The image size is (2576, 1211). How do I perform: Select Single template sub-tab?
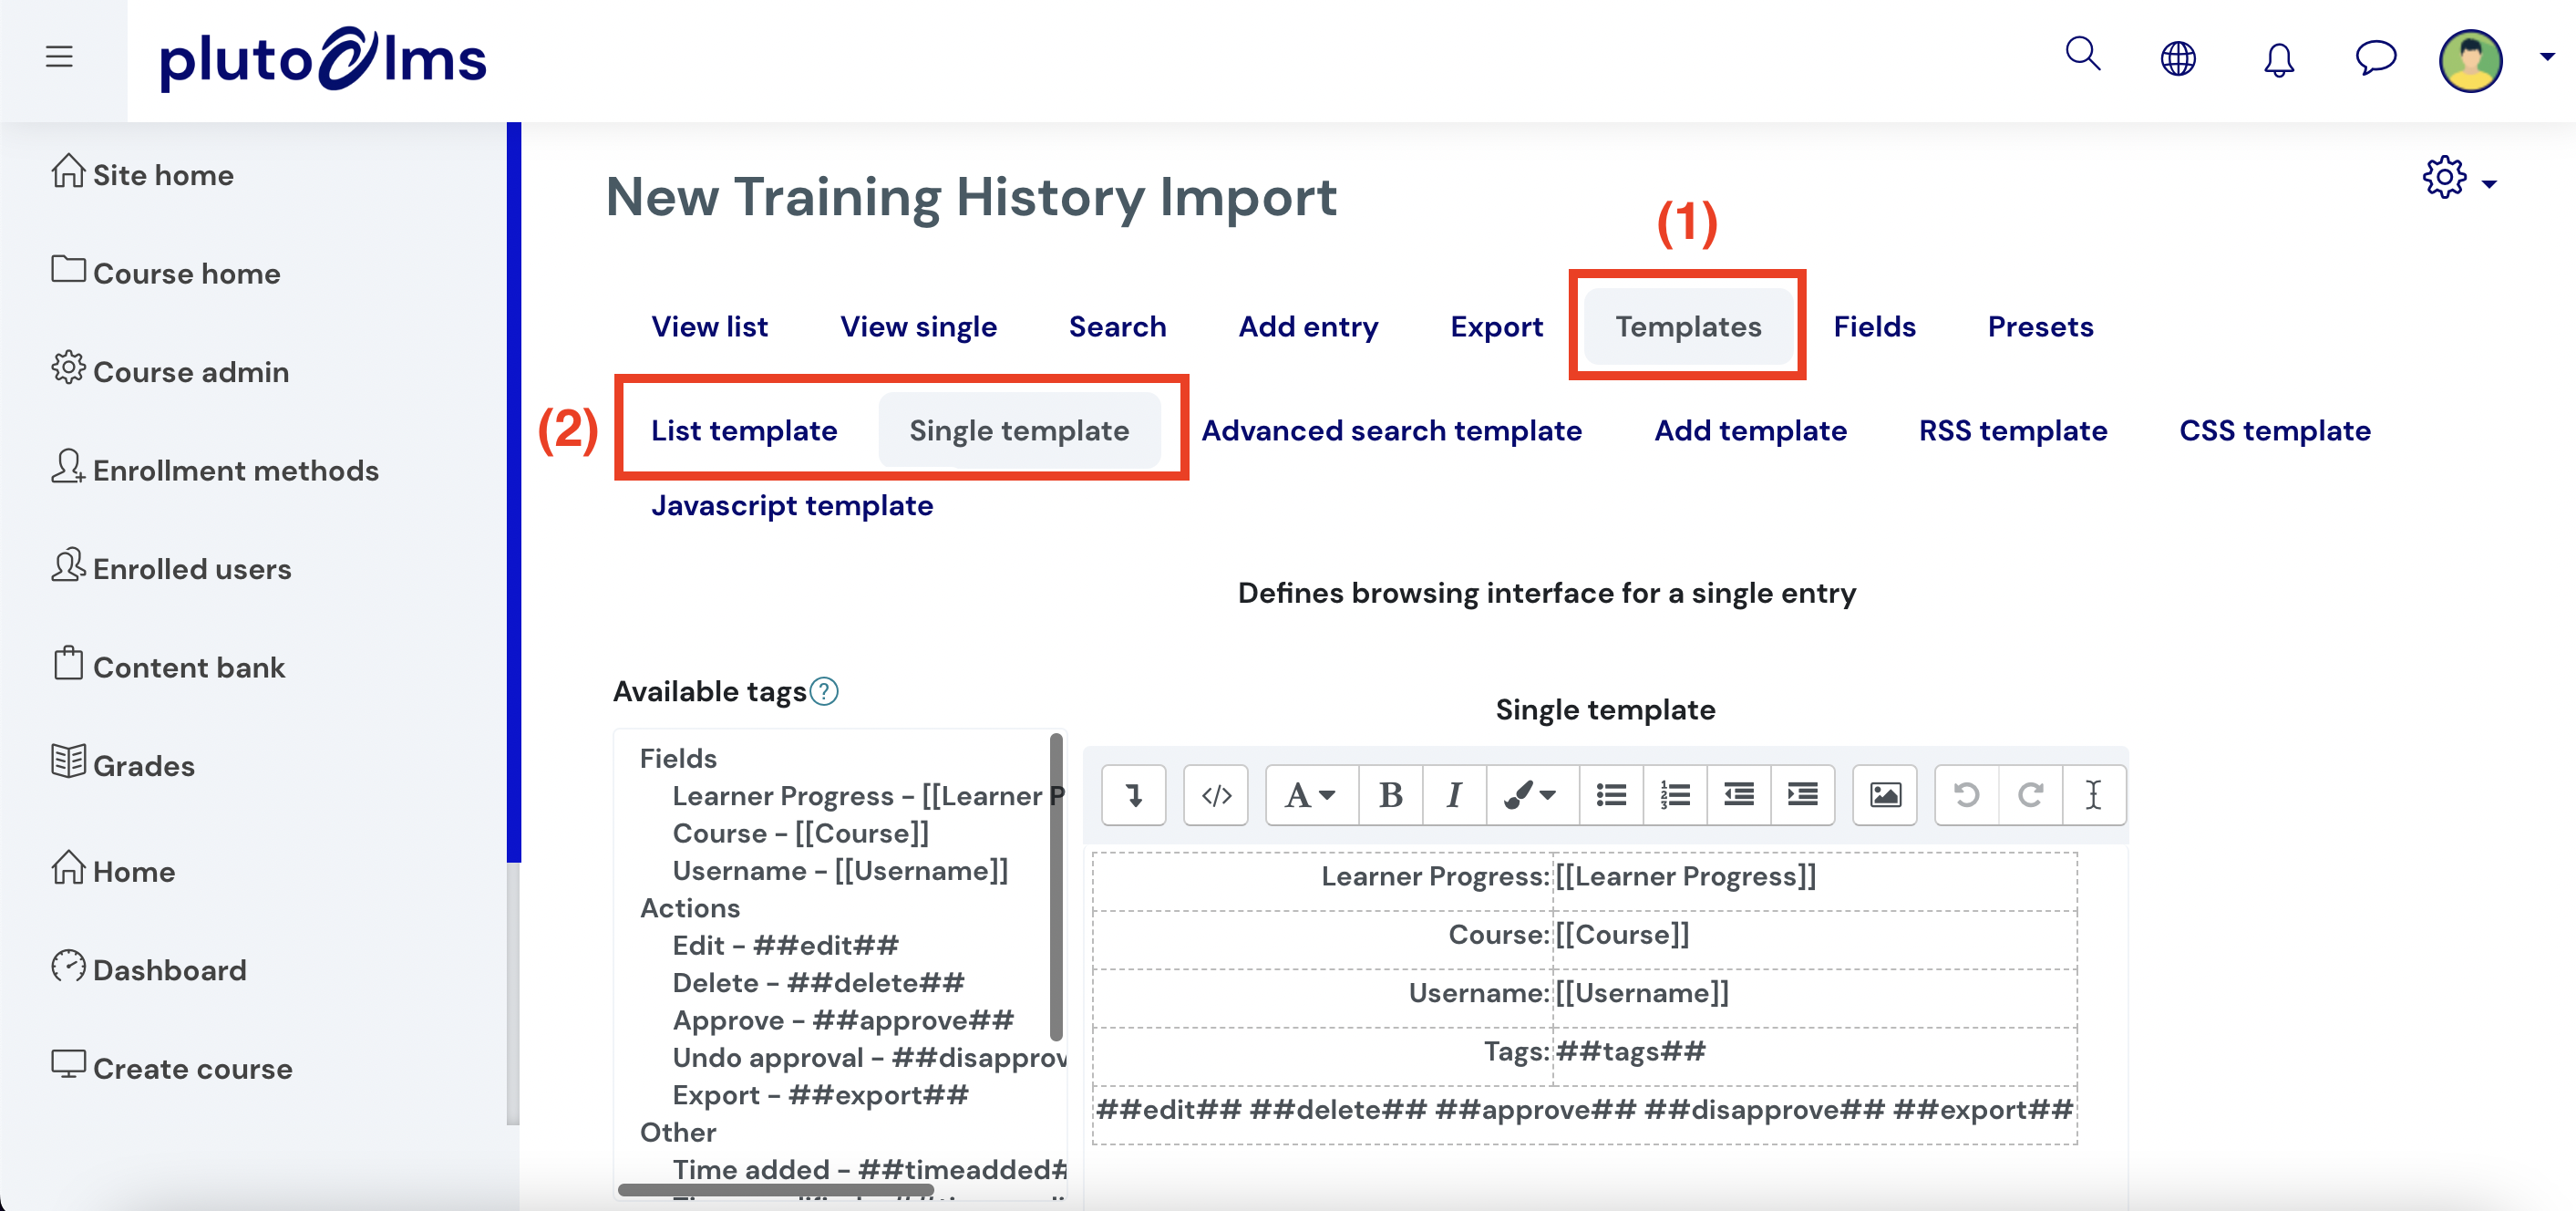[x=1019, y=431]
